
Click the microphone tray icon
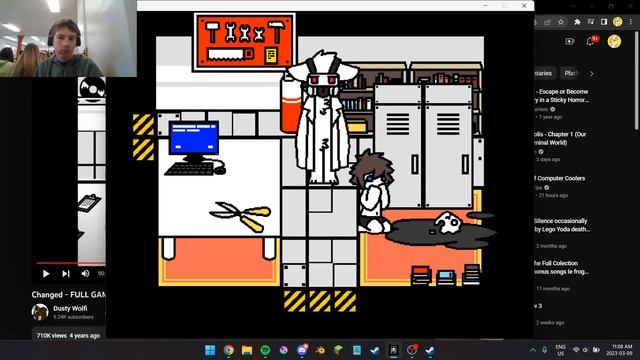click(x=544, y=350)
